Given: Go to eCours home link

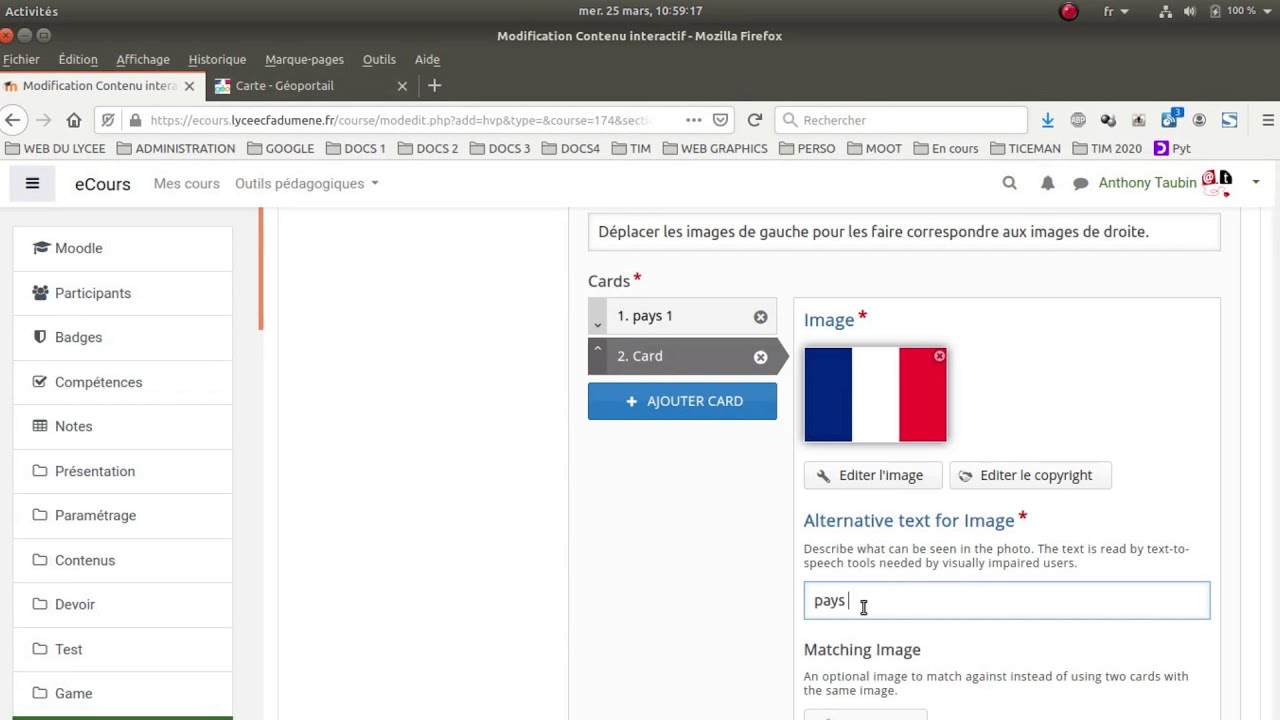Looking at the screenshot, I should [x=102, y=184].
